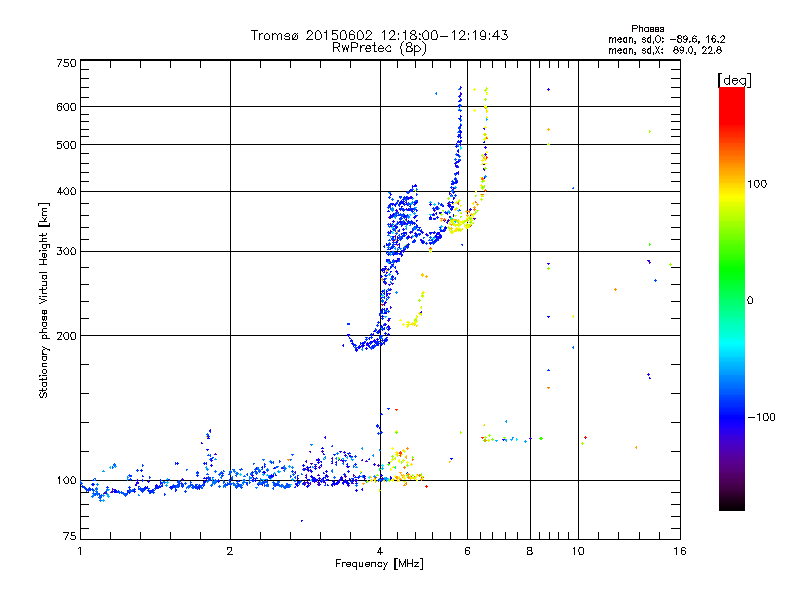Click the 'Frequency [MHz]' axis label

click(379, 564)
